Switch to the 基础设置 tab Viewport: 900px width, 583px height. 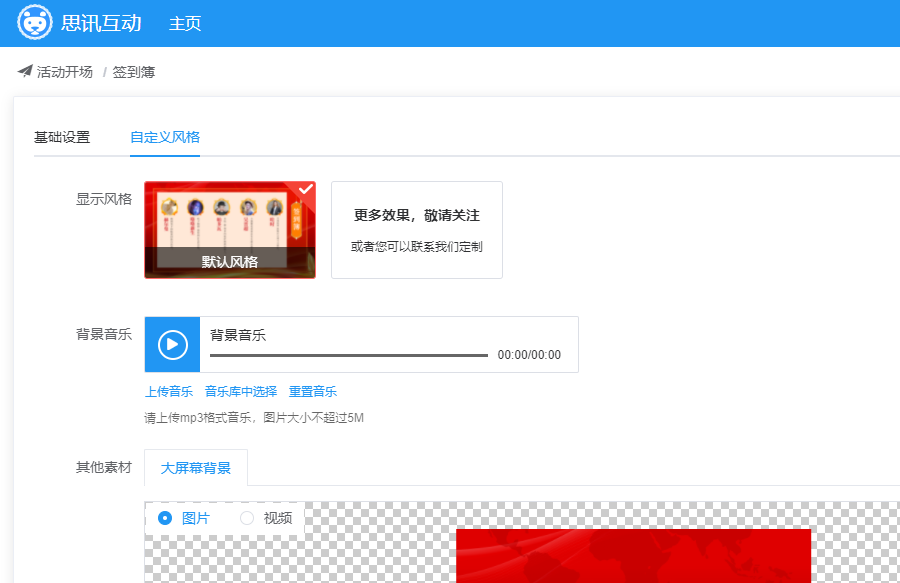point(62,137)
